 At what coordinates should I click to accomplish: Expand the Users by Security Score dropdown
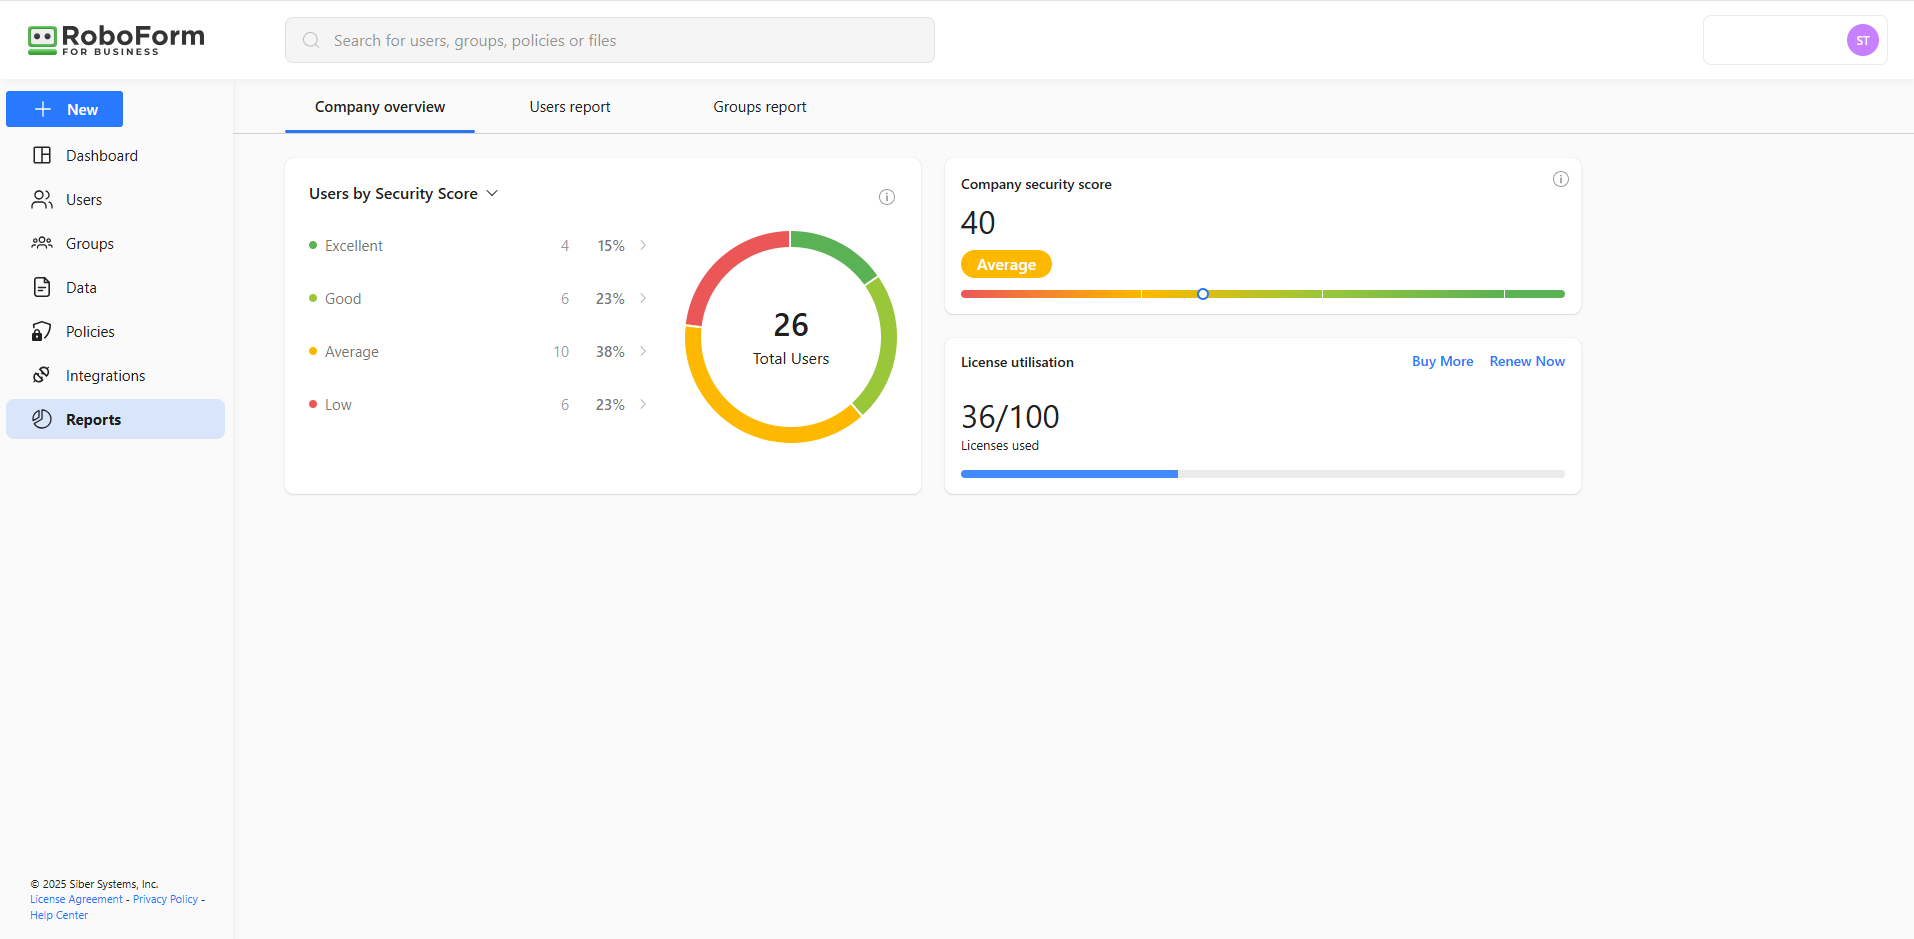tap(492, 193)
